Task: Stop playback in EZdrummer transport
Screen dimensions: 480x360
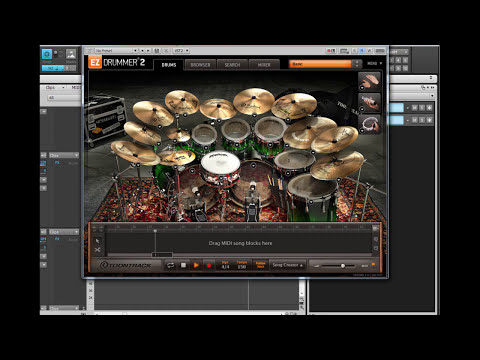Action: tap(183, 265)
